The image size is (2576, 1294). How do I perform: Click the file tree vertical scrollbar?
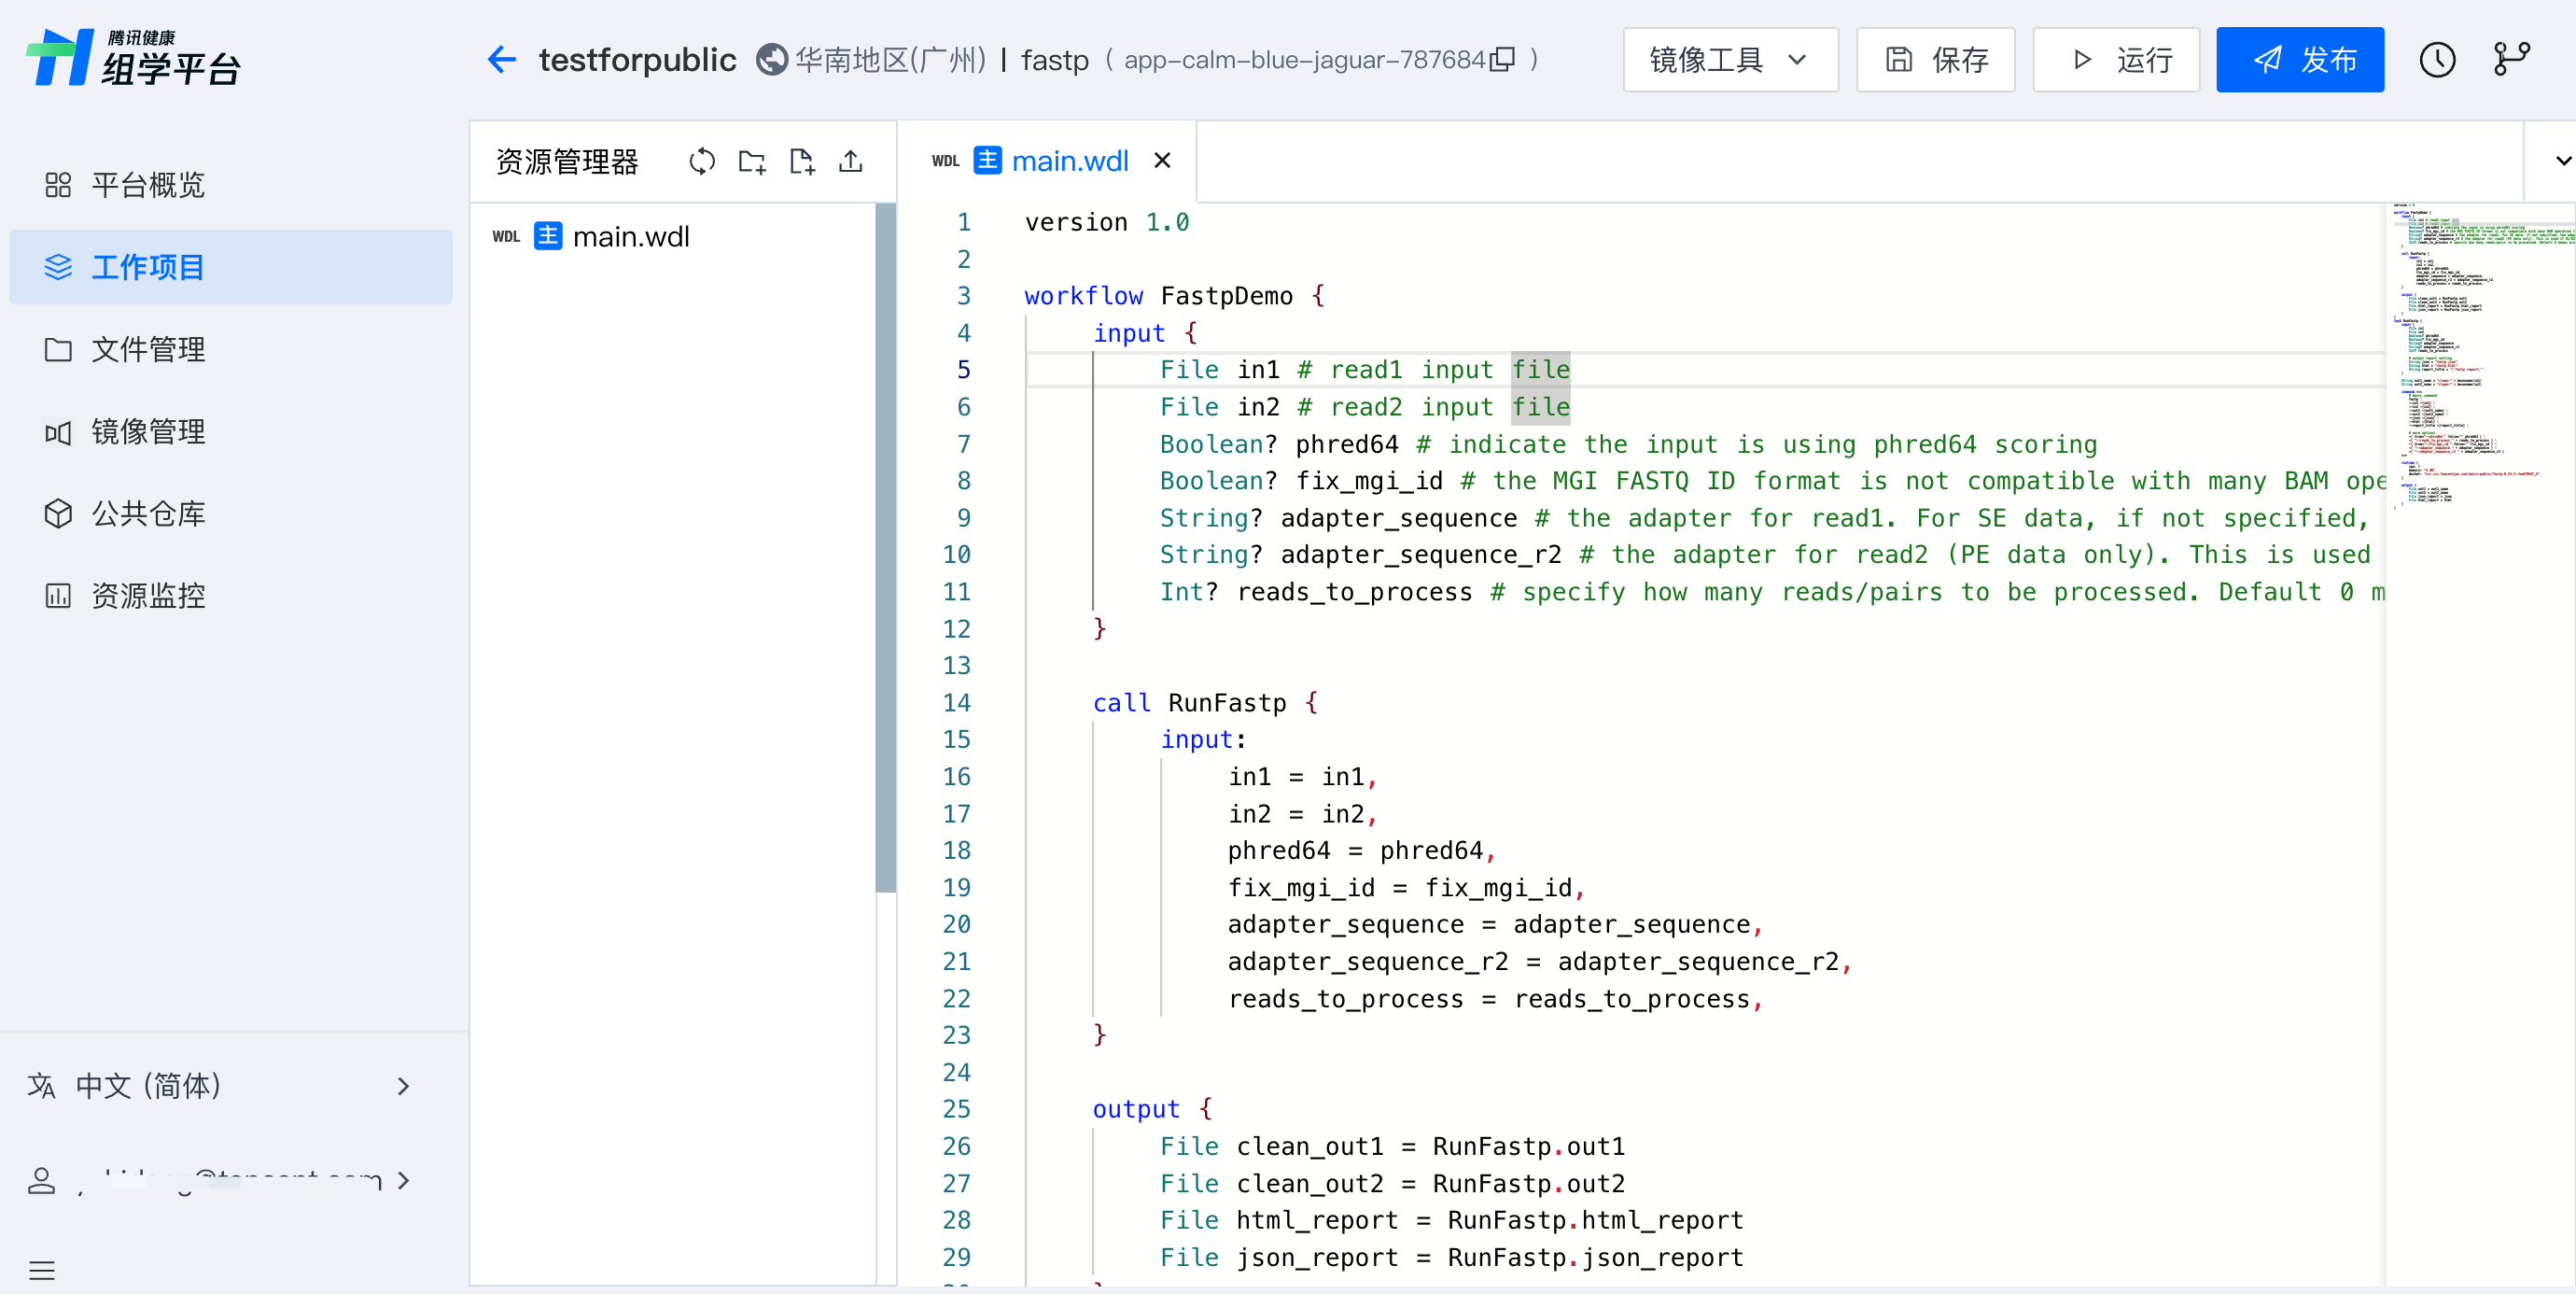click(x=885, y=548)
